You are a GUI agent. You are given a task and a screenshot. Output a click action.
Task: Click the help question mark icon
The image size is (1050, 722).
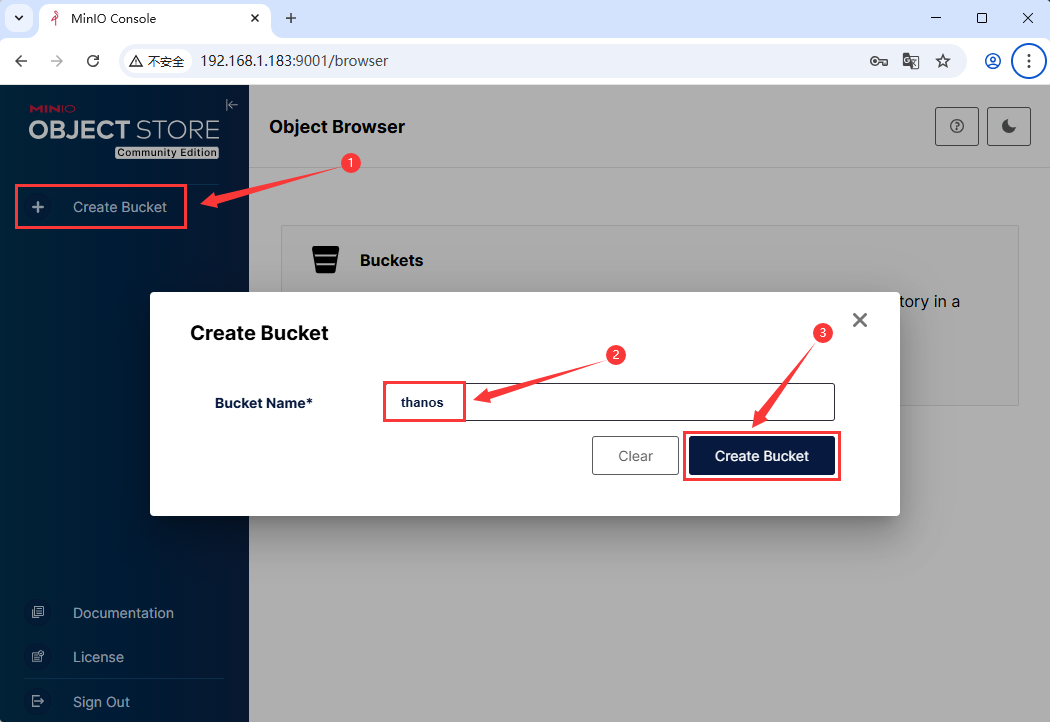[x=957, y=127]
